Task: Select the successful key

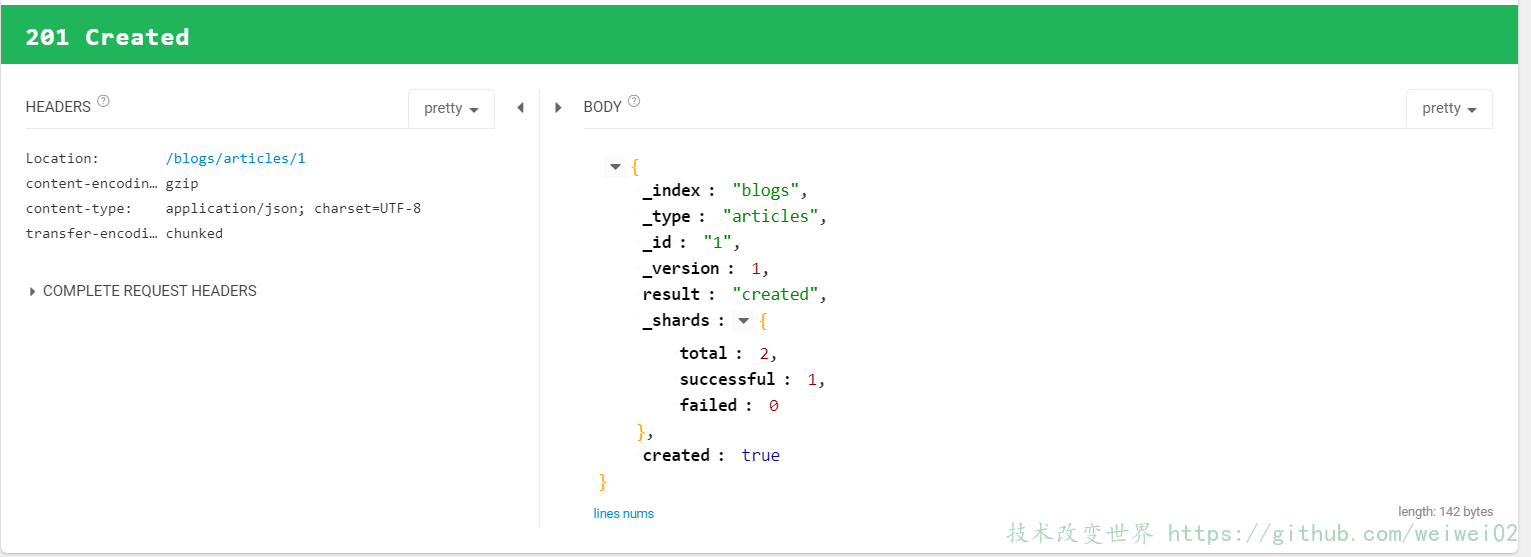Action: pos(728,379)
